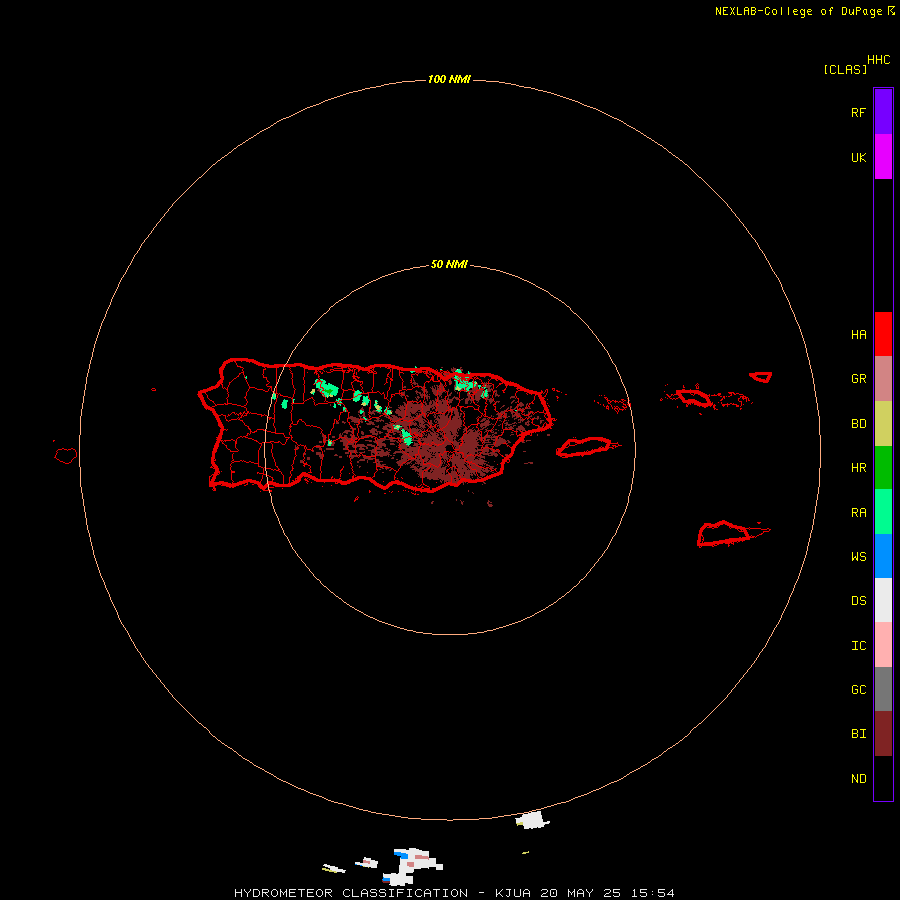Click the ND legend label
Viewport: 900px width, 900px height.
[858, 778]
